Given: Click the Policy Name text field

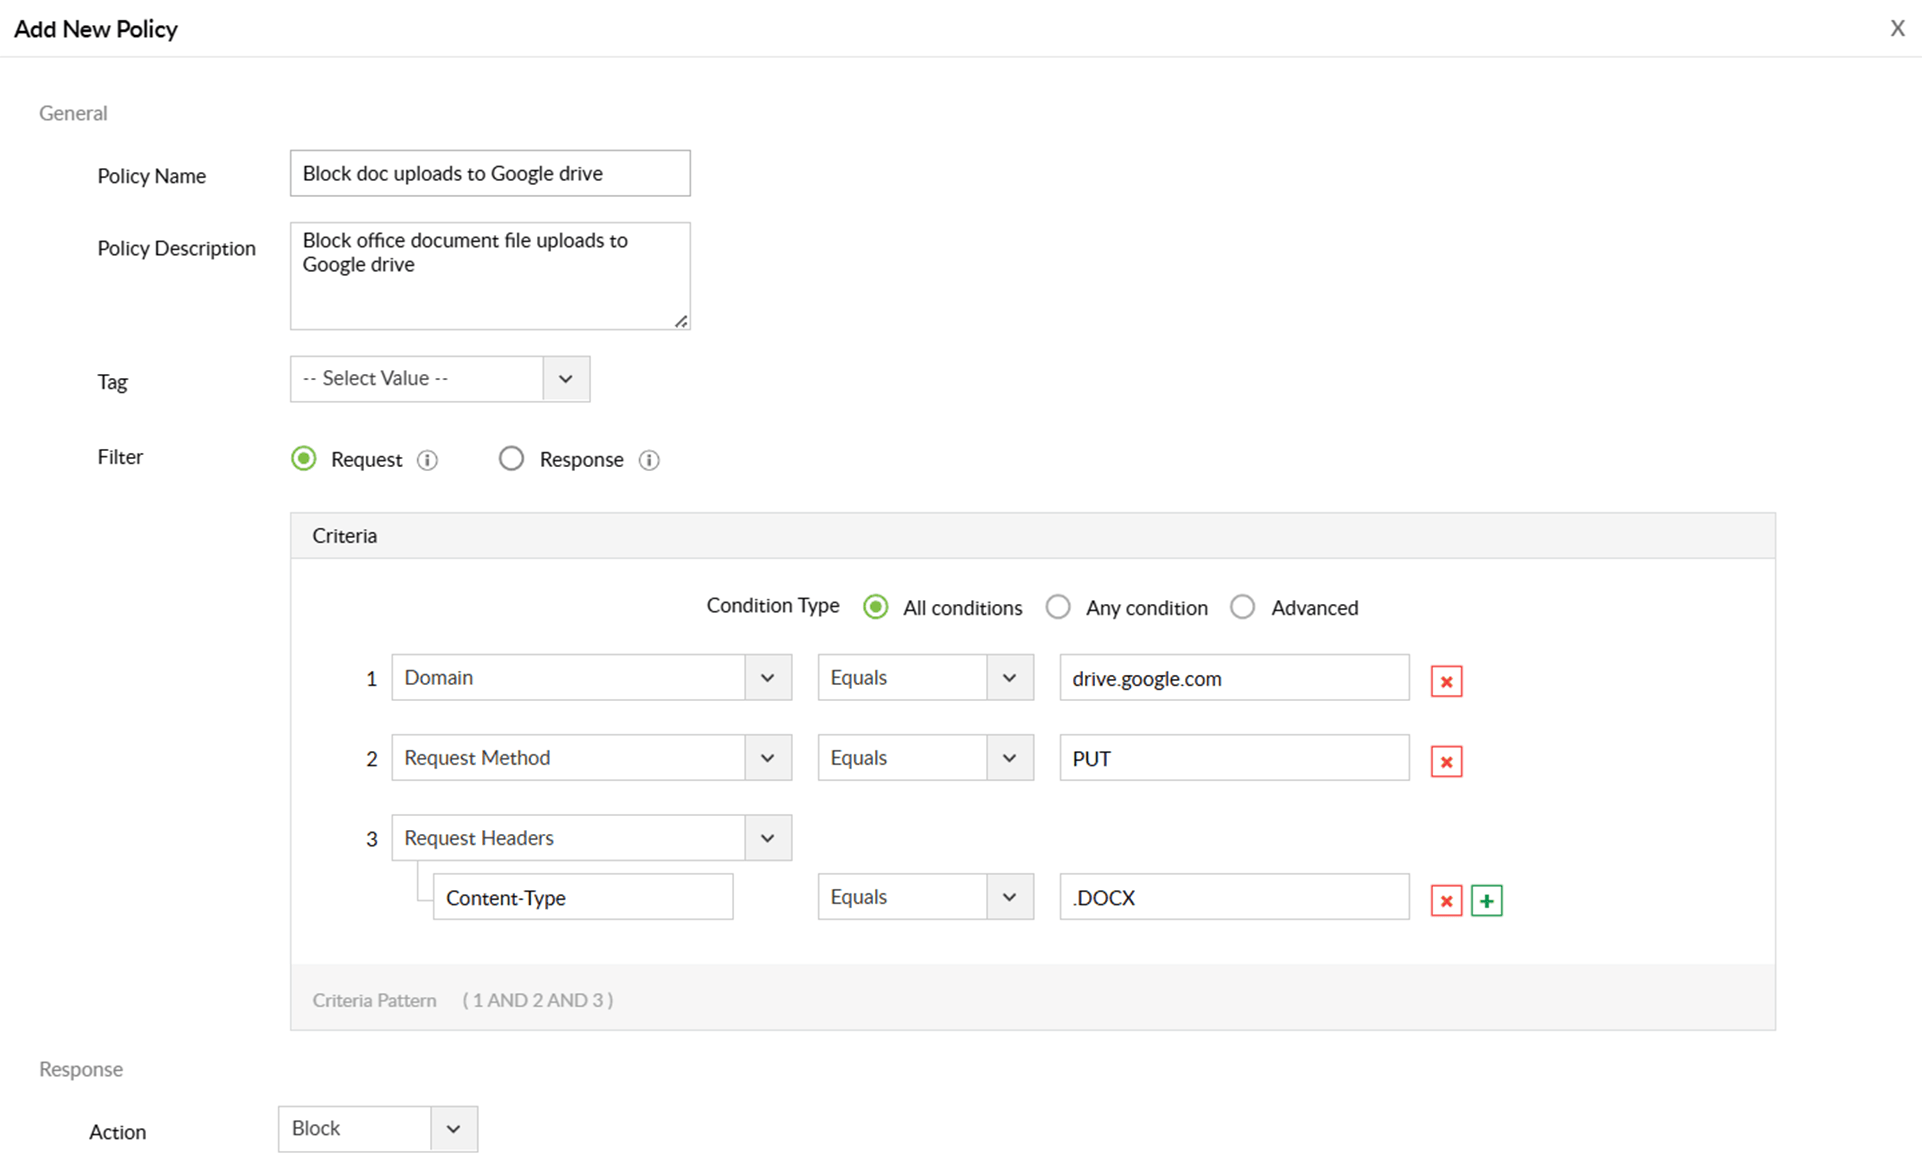Looking at the screenshot, I should coord(490,174).
